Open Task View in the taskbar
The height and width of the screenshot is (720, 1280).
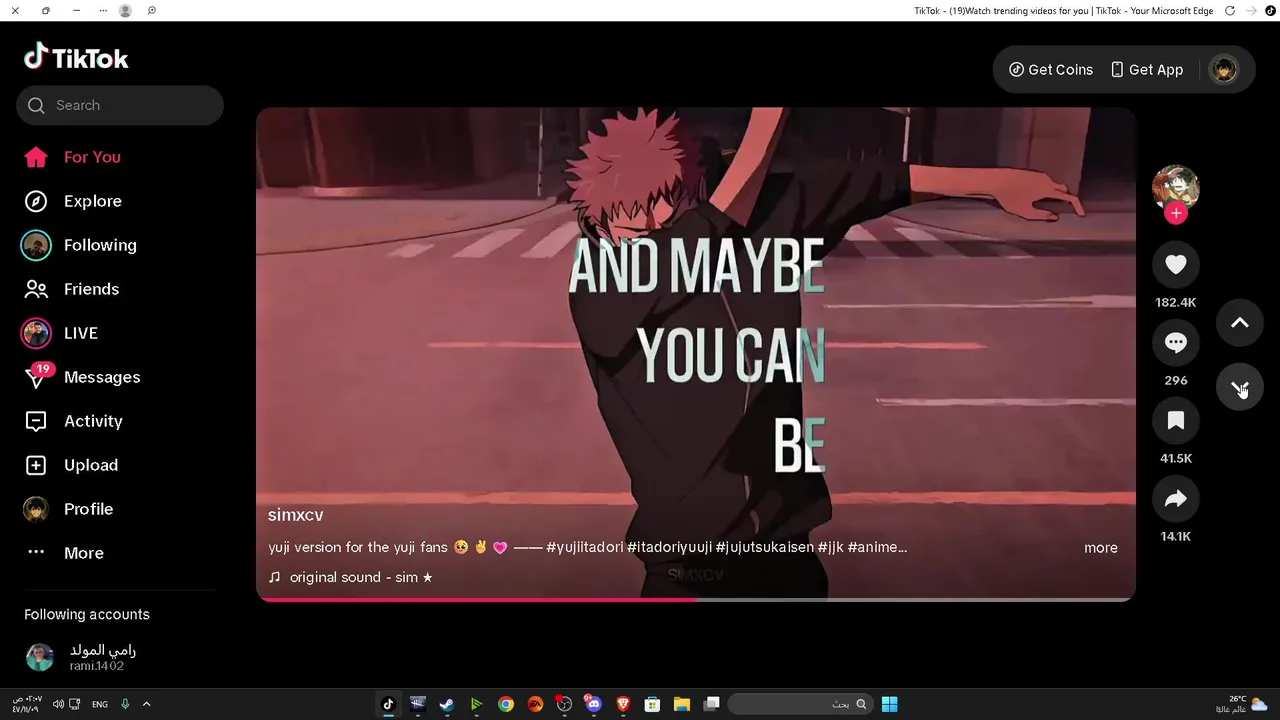(x=711, y=704)
